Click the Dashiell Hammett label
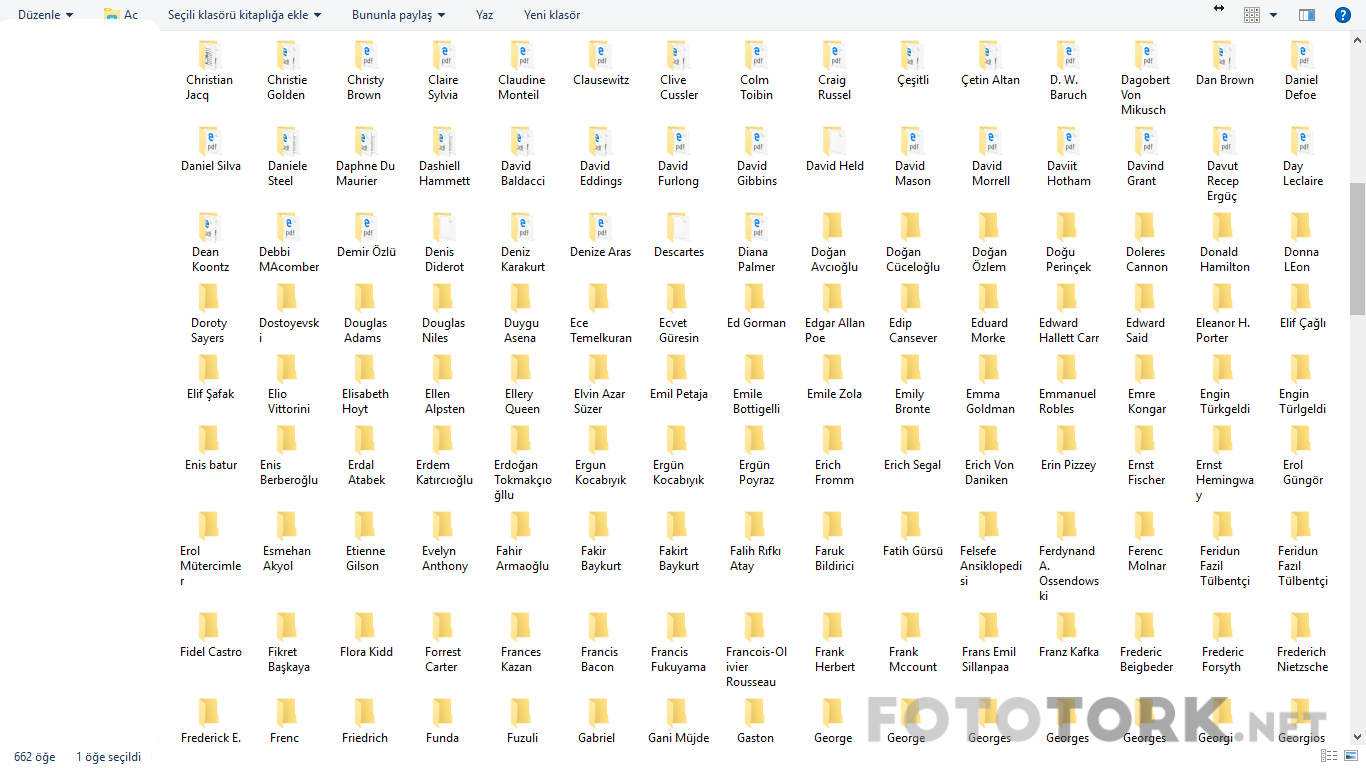The width and height of the screenshot is (1366, 768). click(x=443, y=174)
